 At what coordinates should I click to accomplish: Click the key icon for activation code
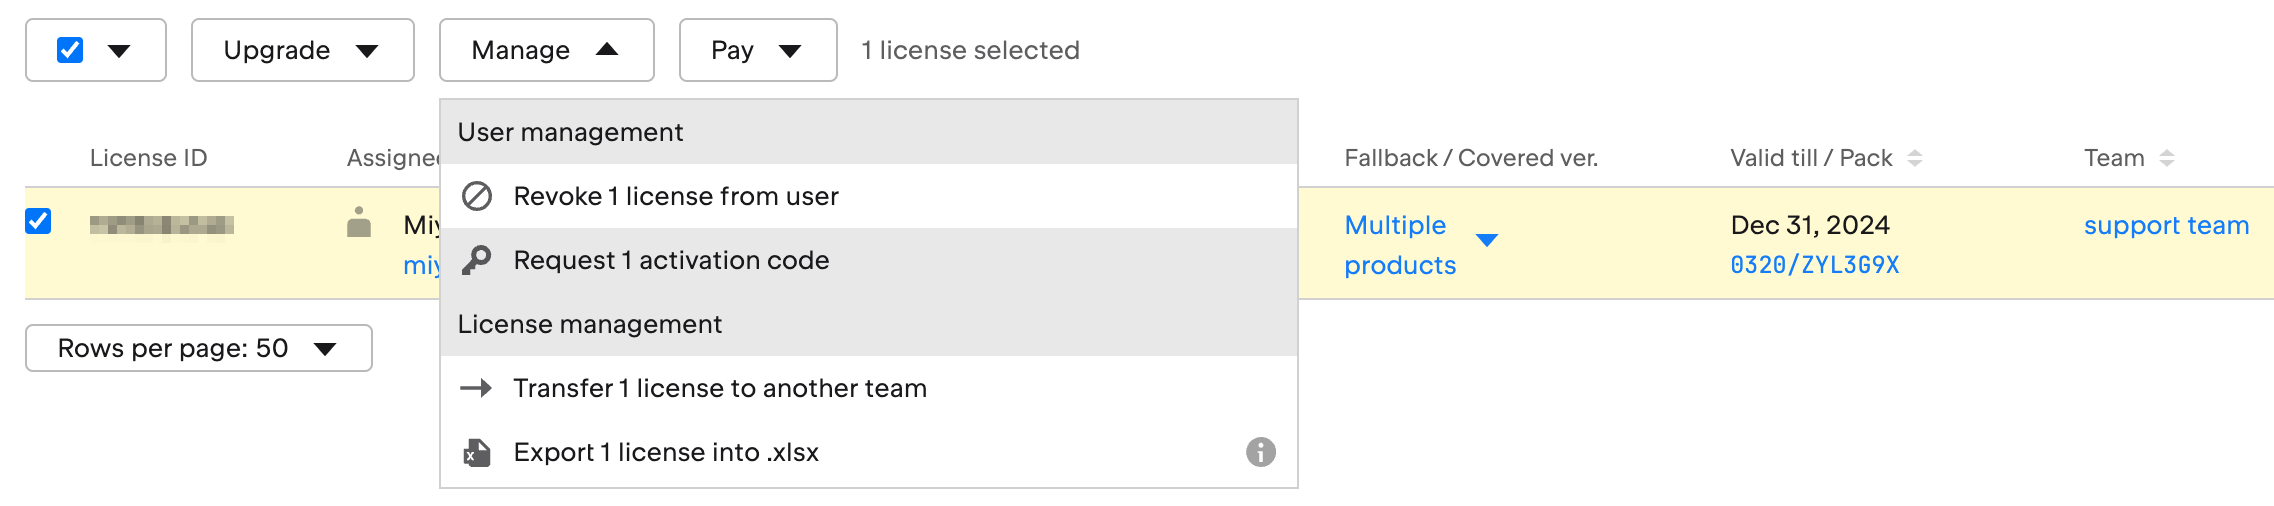[x=476, y=260]
